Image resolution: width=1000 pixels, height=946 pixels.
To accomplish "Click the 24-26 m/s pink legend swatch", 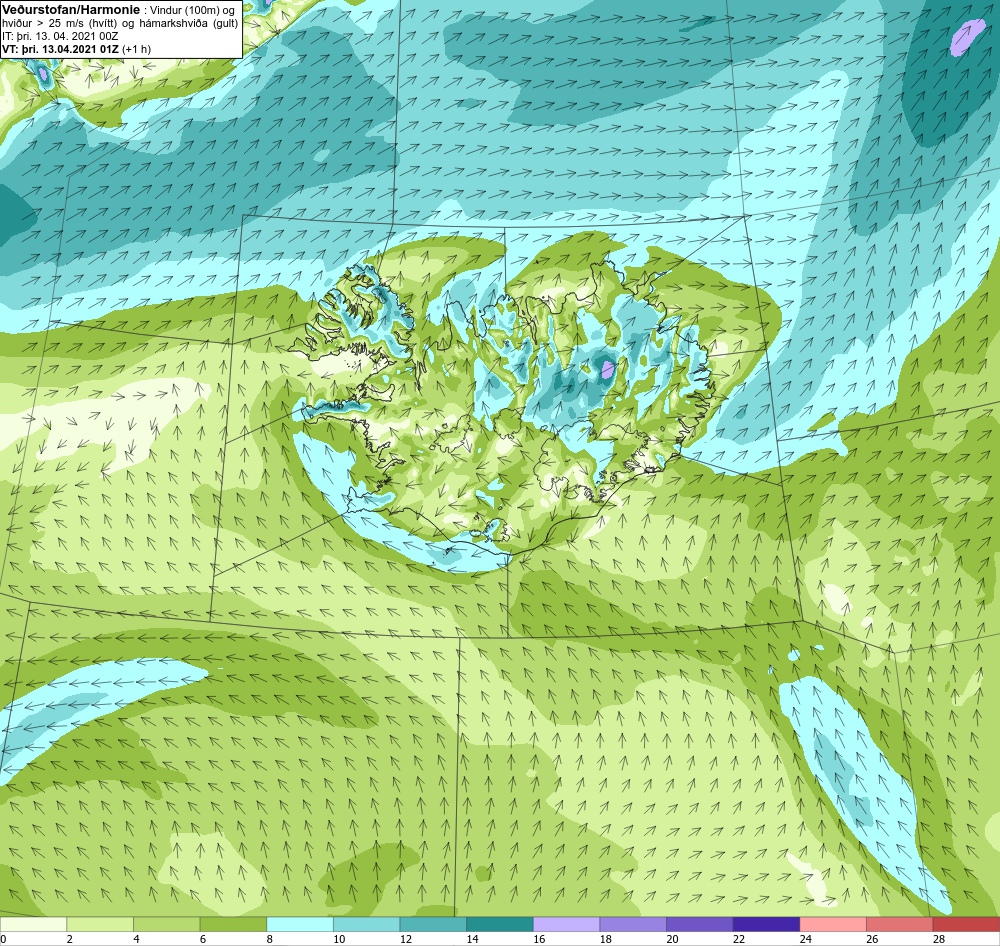I will [833, 924].
